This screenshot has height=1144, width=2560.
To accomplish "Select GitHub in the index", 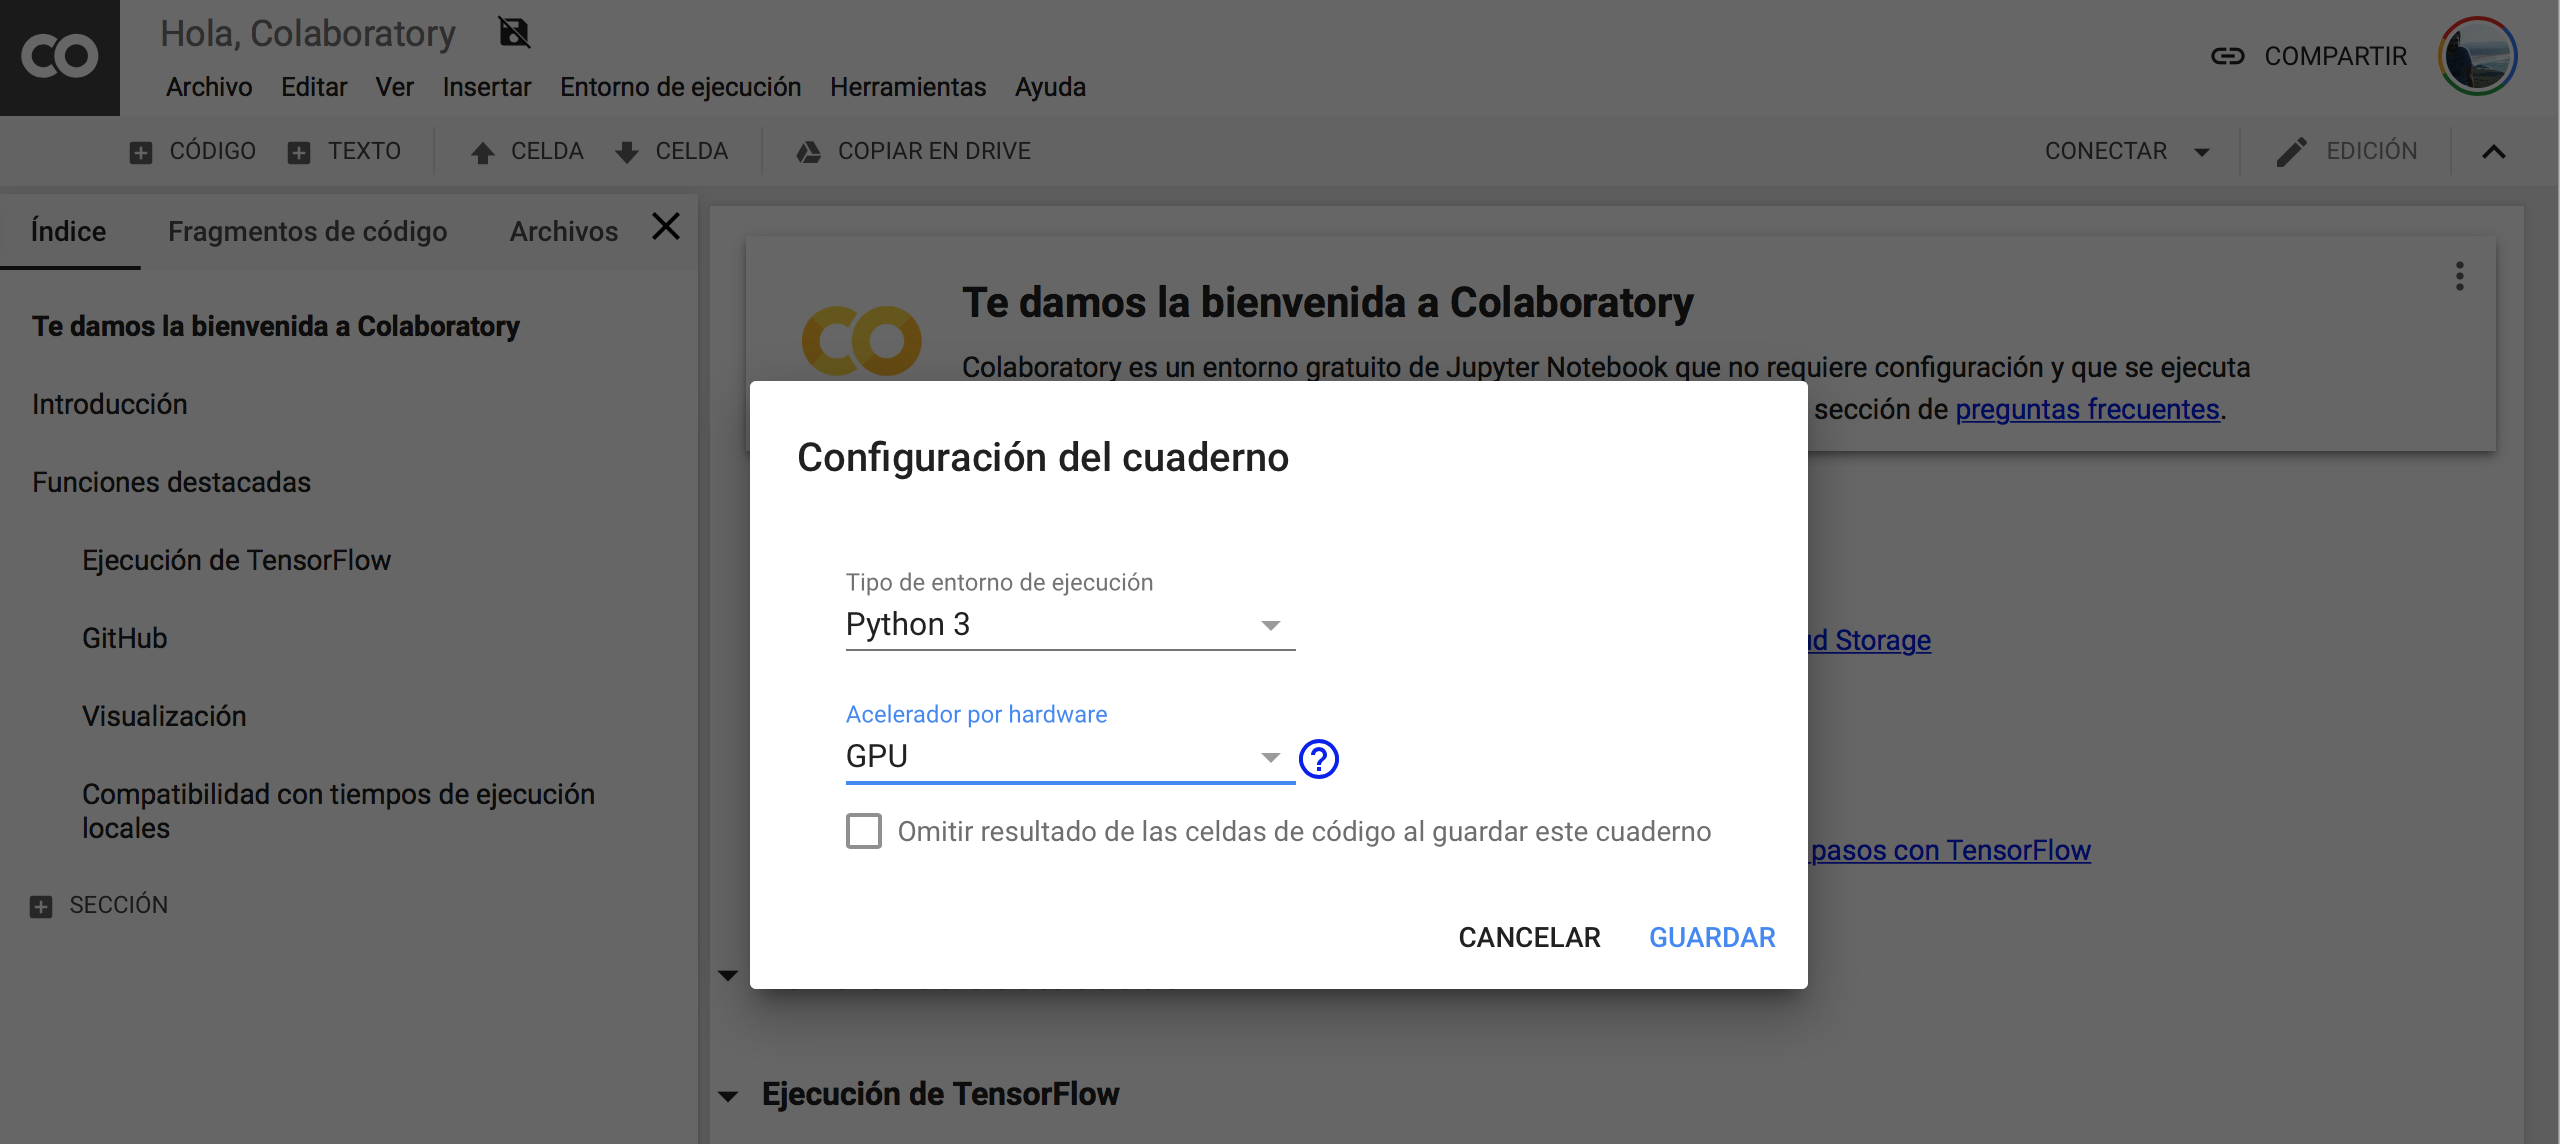I will point(124,638).
